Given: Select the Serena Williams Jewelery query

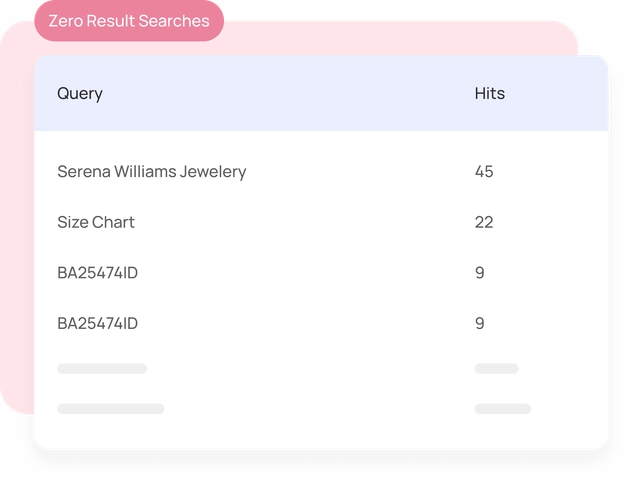Looking at the screenshot, I should click(x=151, y=171).
